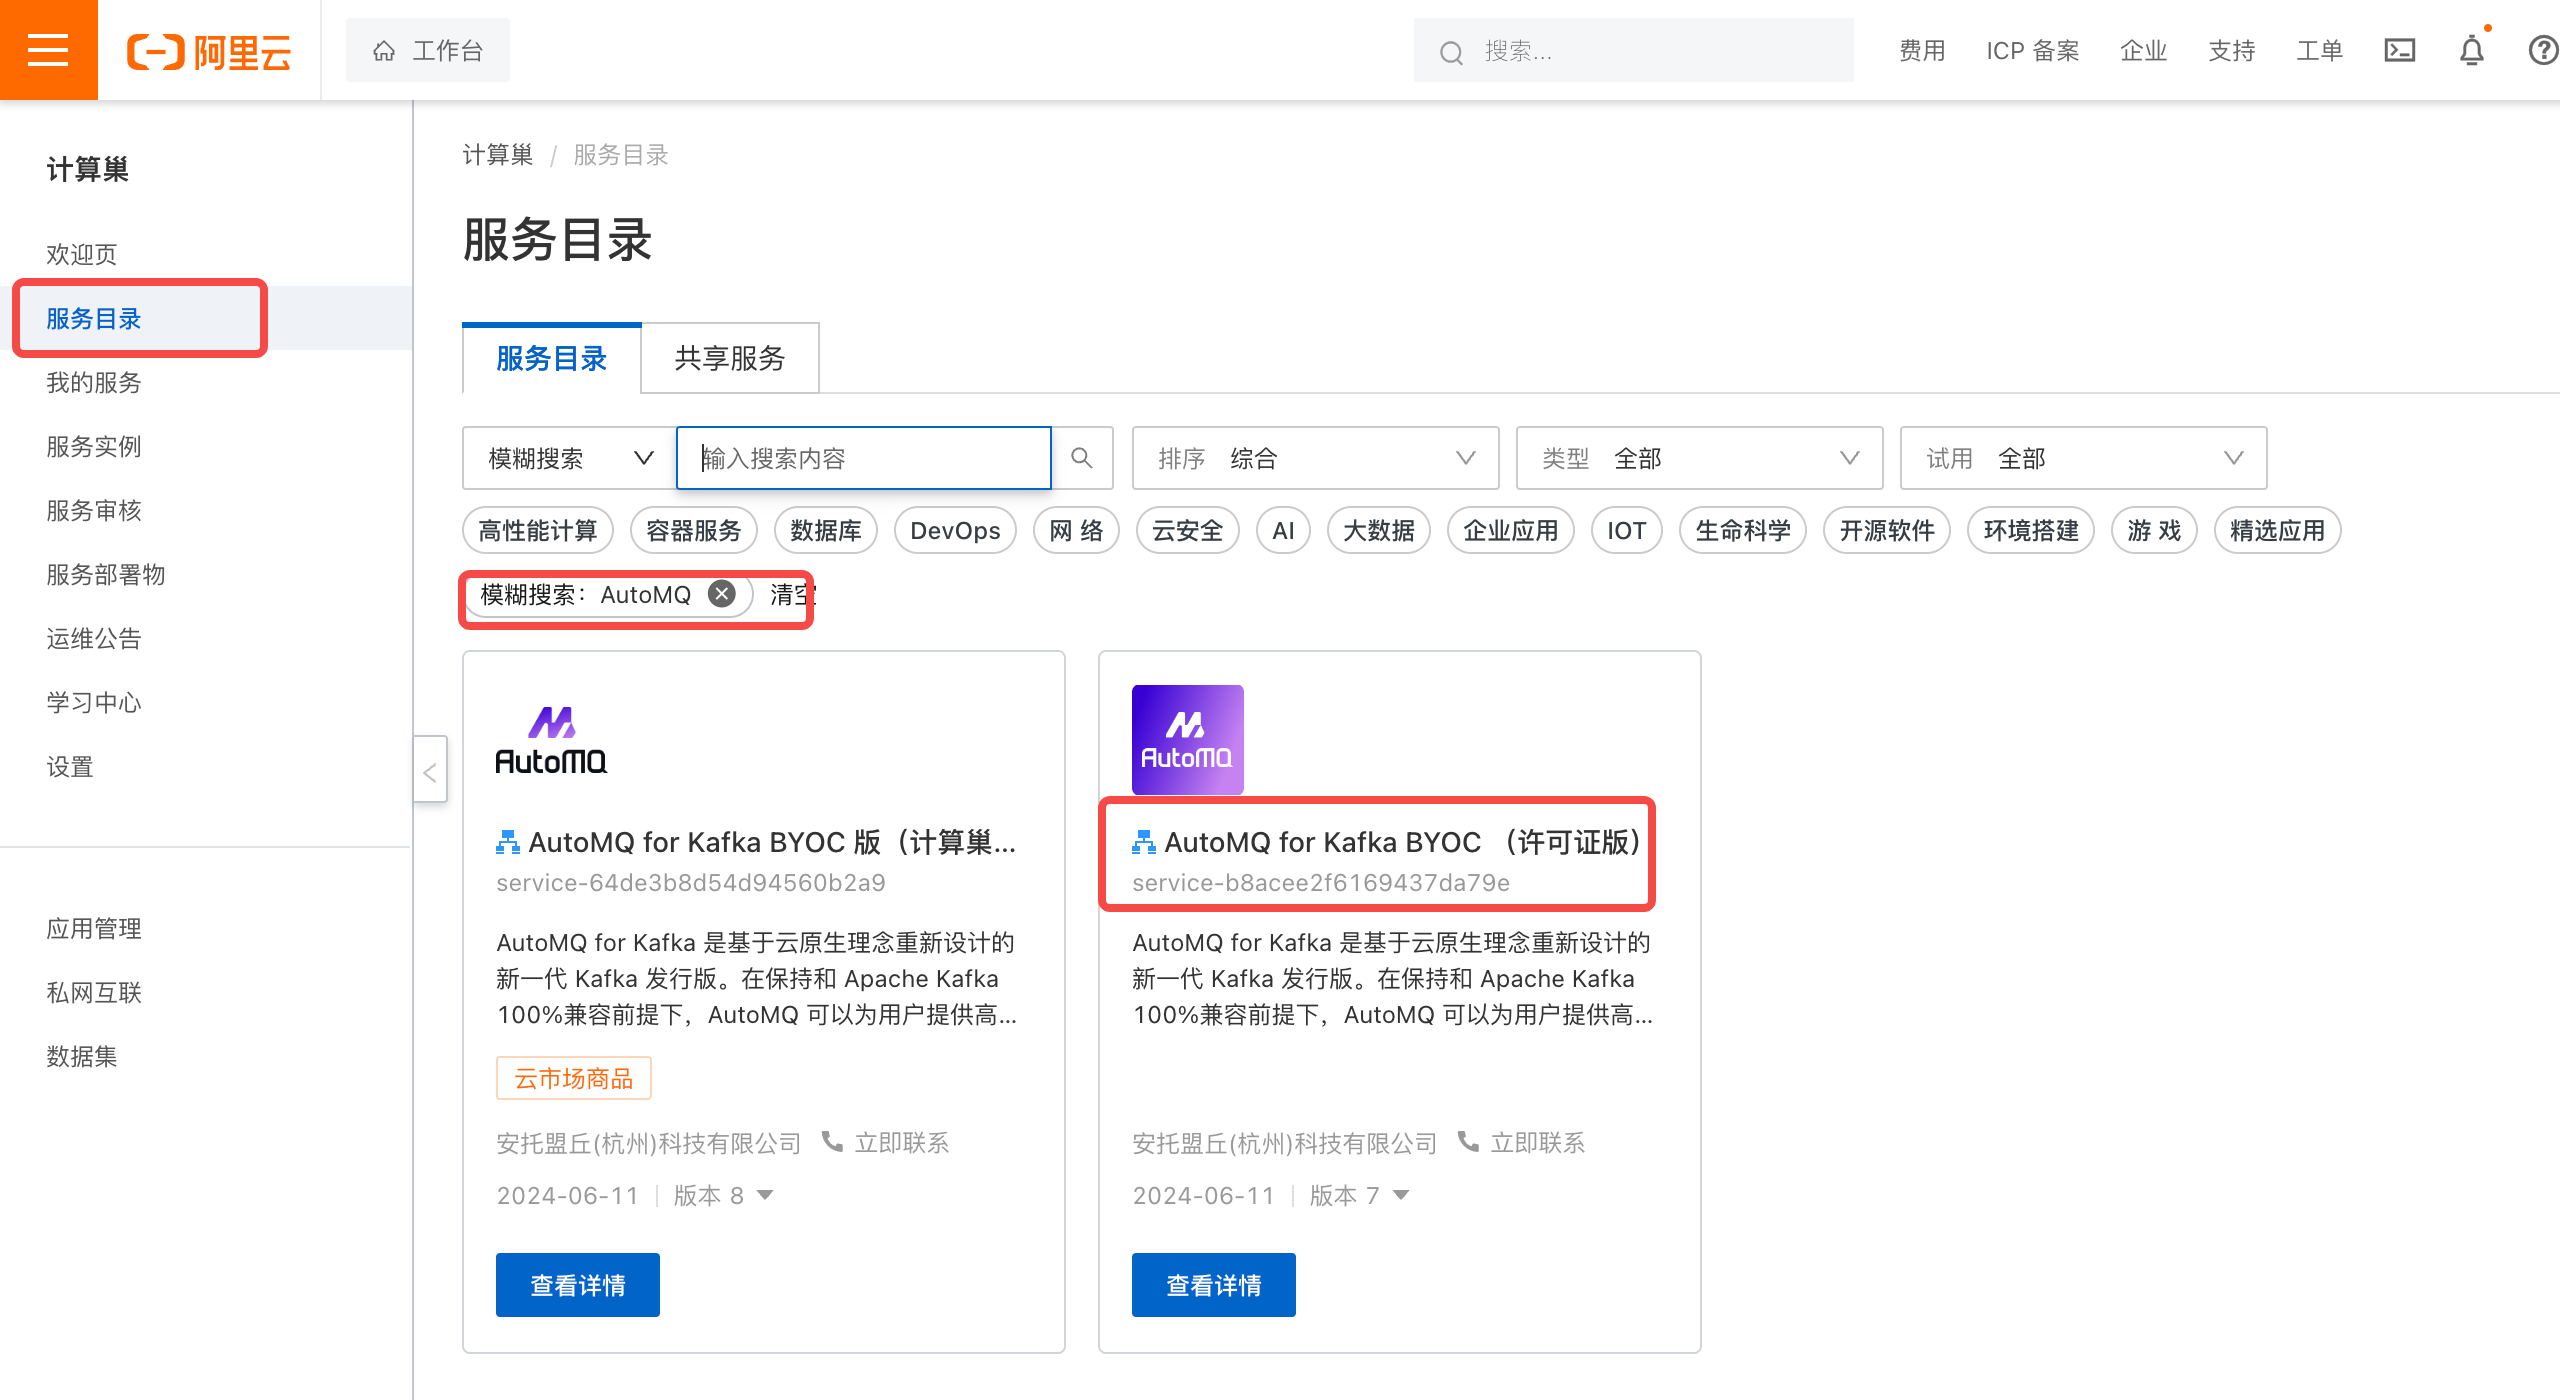Filter by 容器服务 category
The width and height of the screenshot is (2560, 1400).
pos(694,530)
